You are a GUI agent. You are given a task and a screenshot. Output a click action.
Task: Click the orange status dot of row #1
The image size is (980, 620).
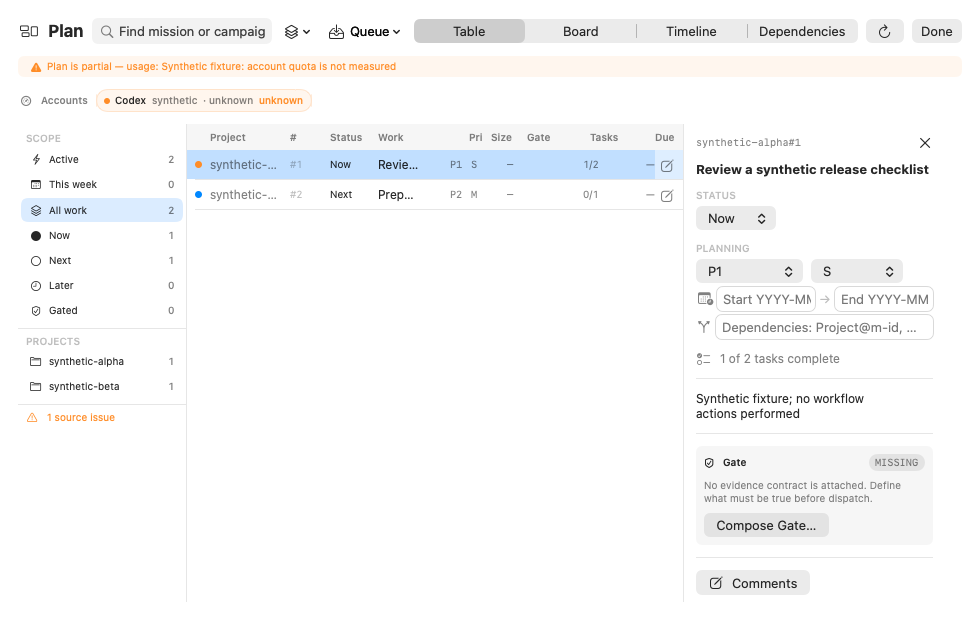199,165
